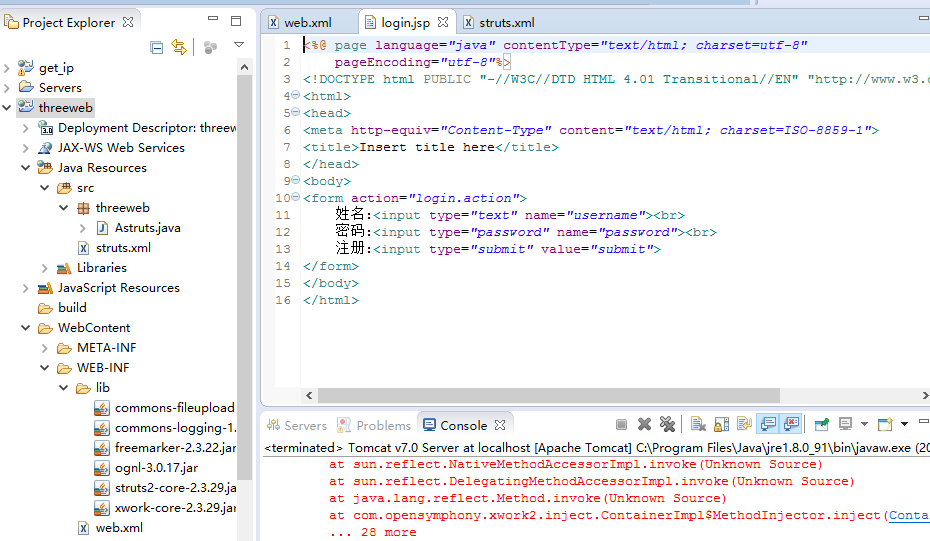Expand the Libraries node

coord(44,268)
